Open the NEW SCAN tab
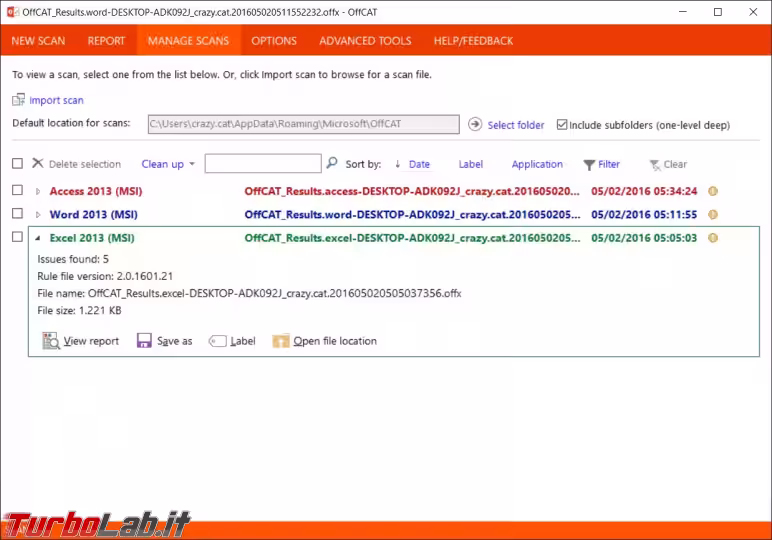This screenshot has width=772, height=540. coord(38,41)
